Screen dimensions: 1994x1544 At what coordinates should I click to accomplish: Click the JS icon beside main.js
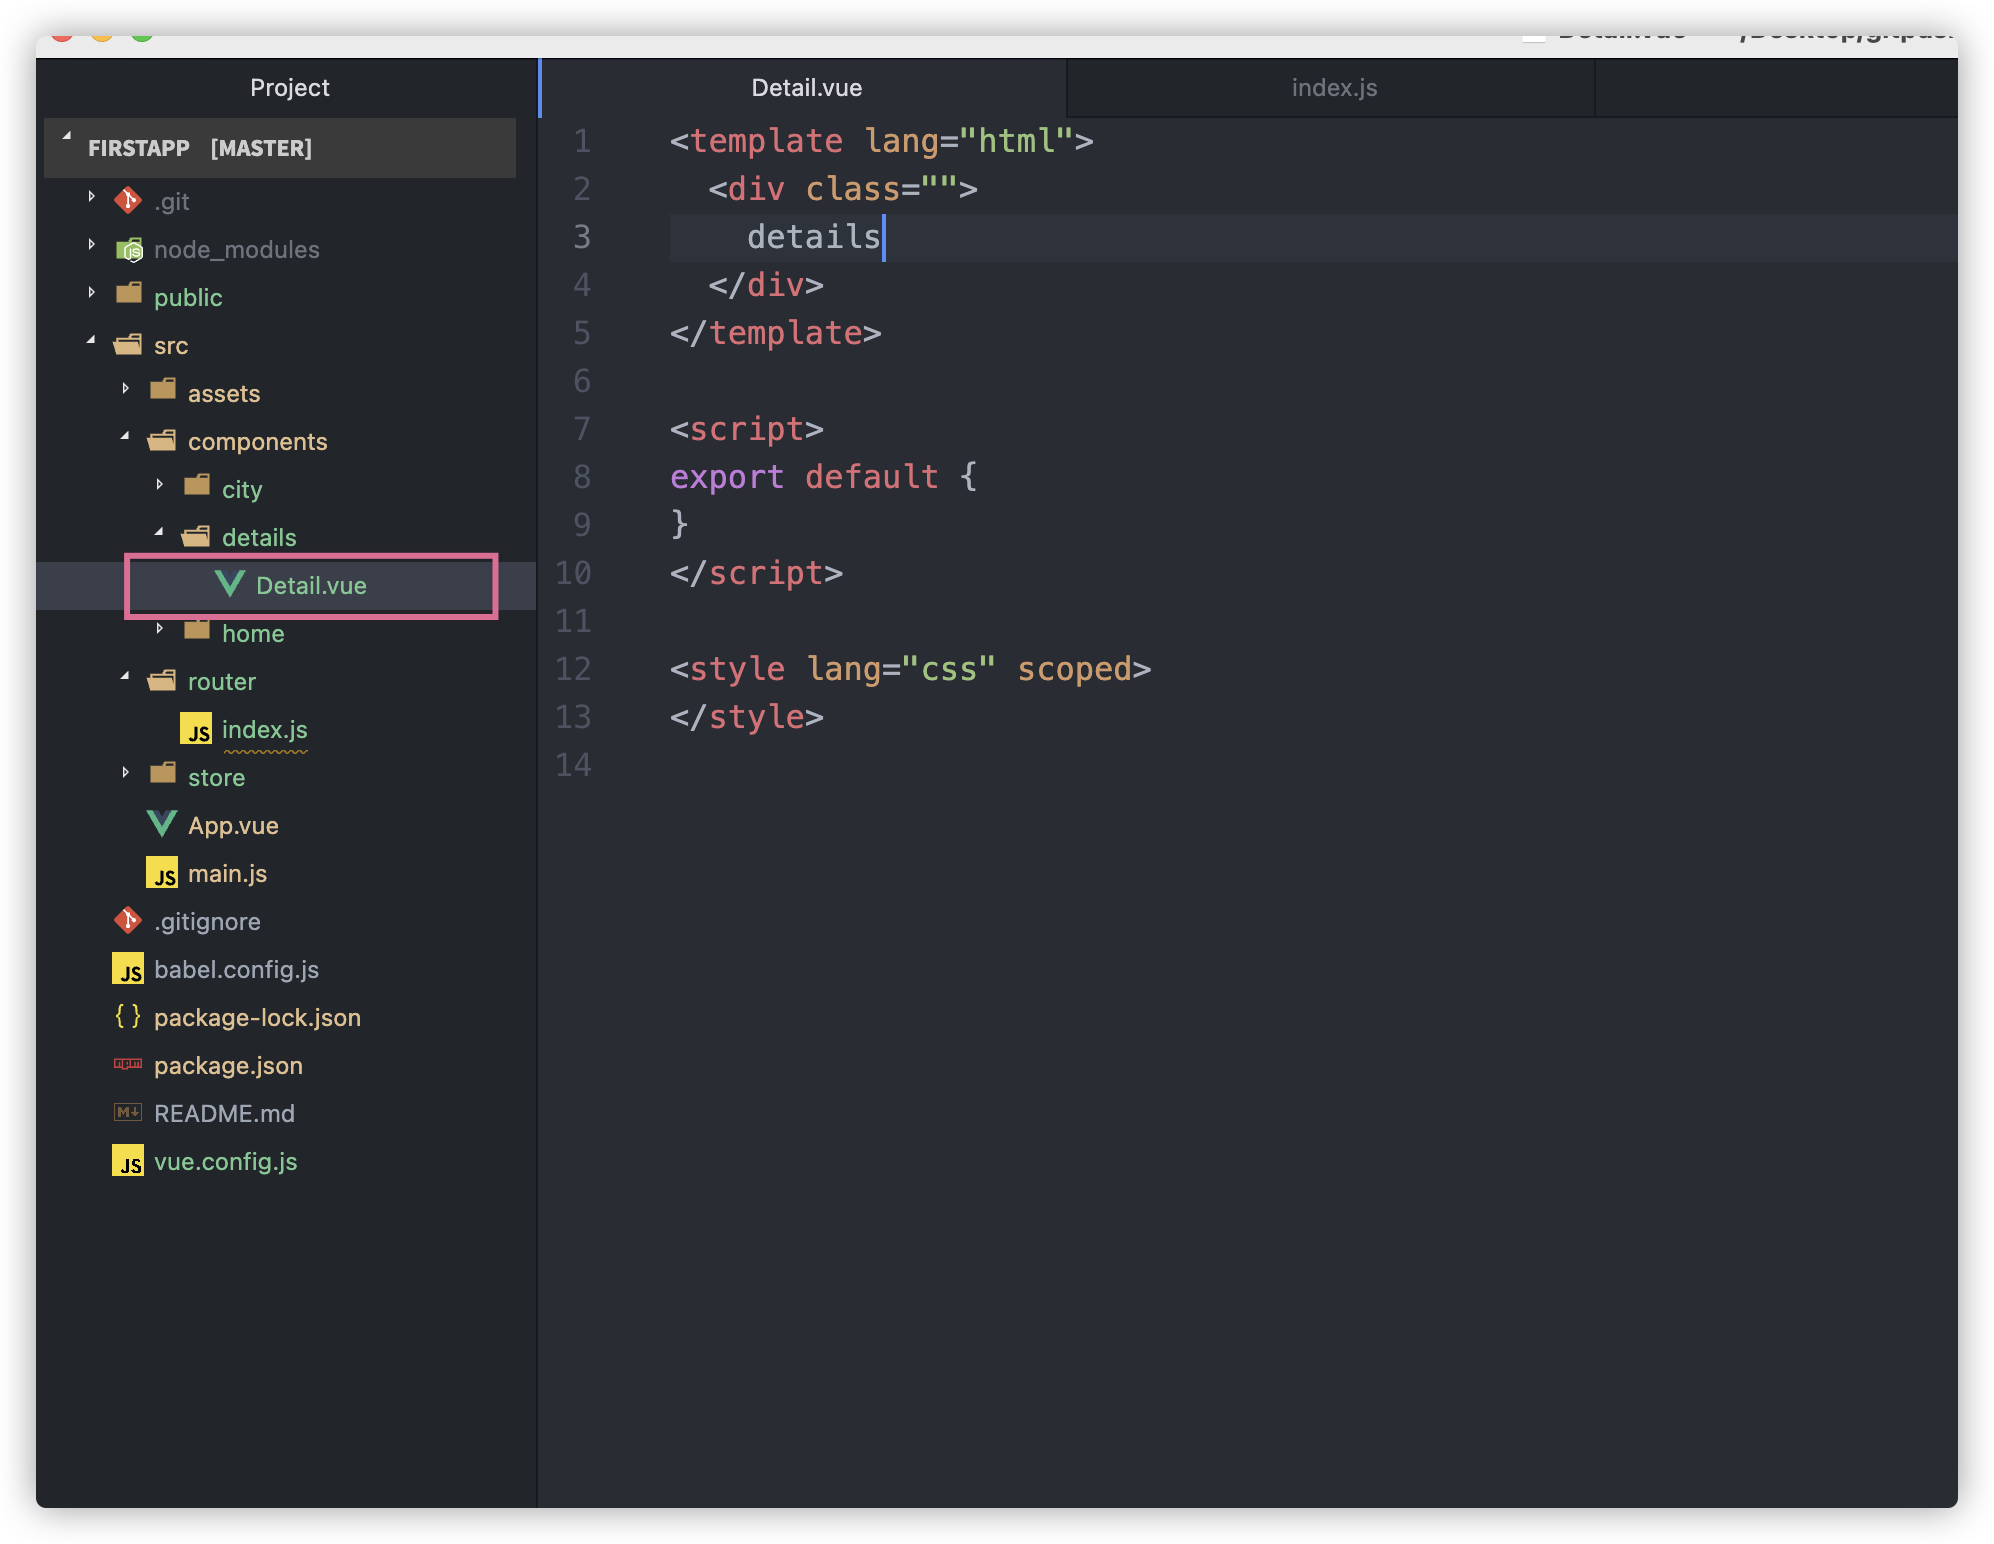pyautogui.click(x=162, y=873)
